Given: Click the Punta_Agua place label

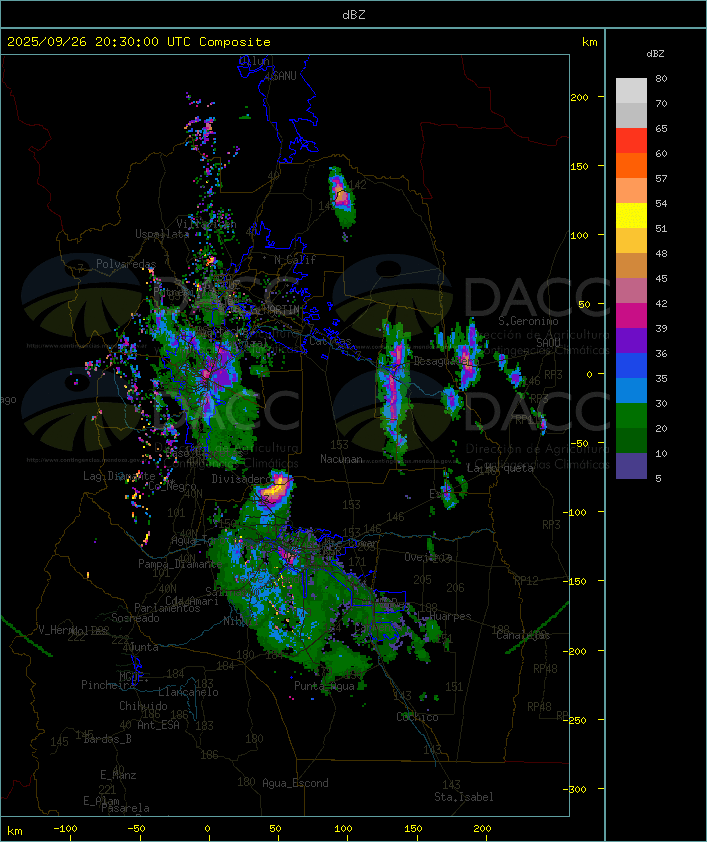Looking at the screenshot, I should [324, 686].
